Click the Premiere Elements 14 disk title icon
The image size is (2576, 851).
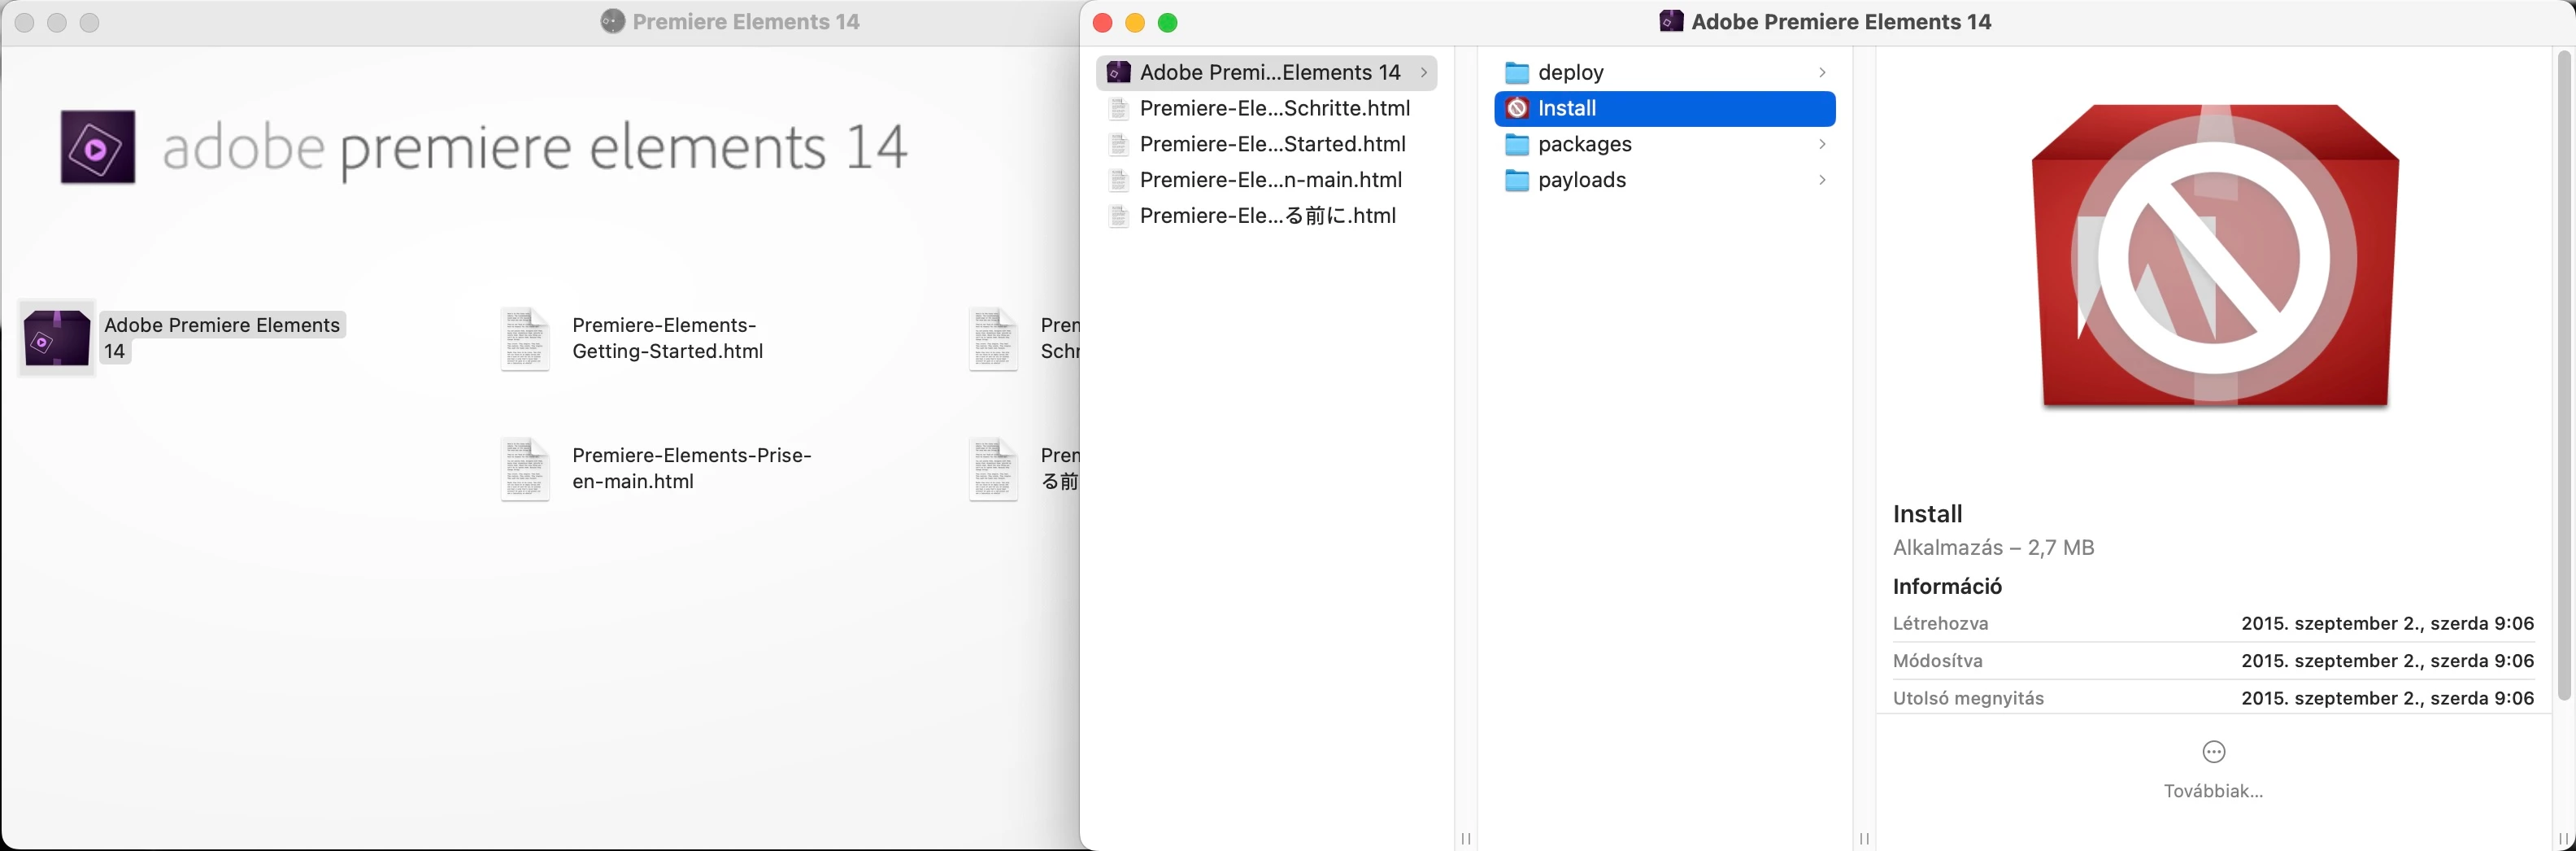(612, 21)
